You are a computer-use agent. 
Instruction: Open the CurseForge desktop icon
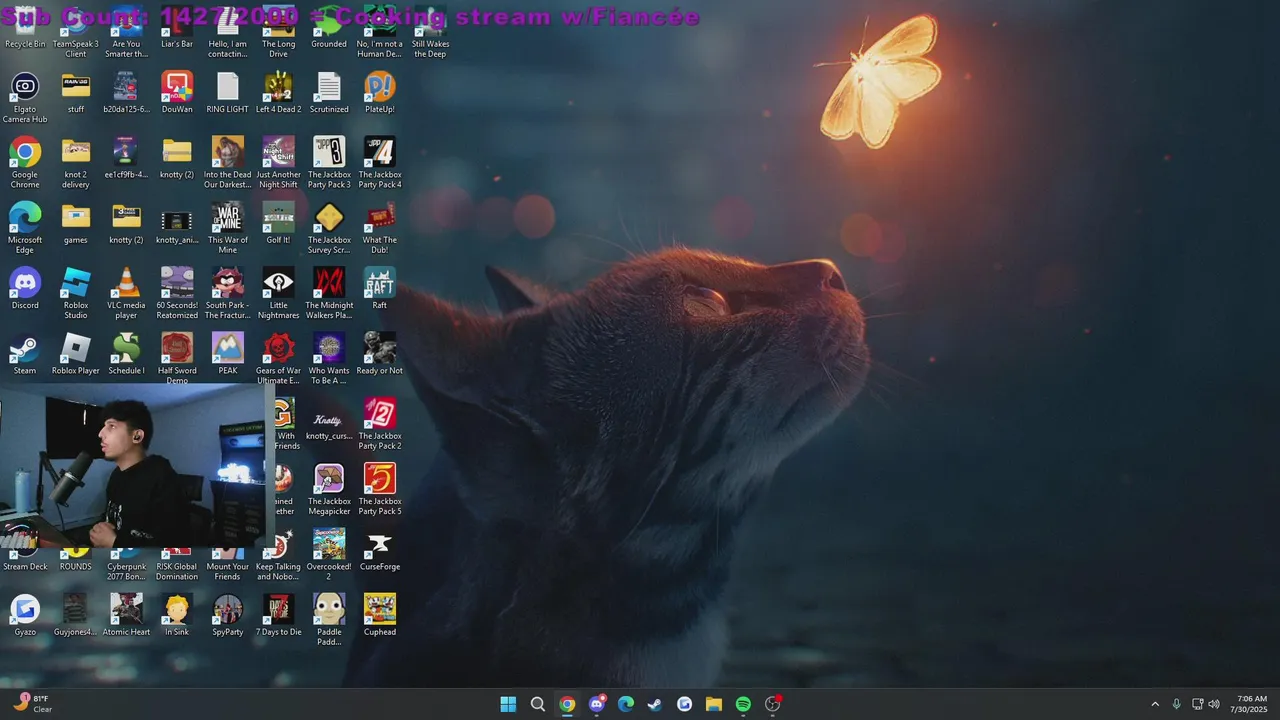[380, 549]
